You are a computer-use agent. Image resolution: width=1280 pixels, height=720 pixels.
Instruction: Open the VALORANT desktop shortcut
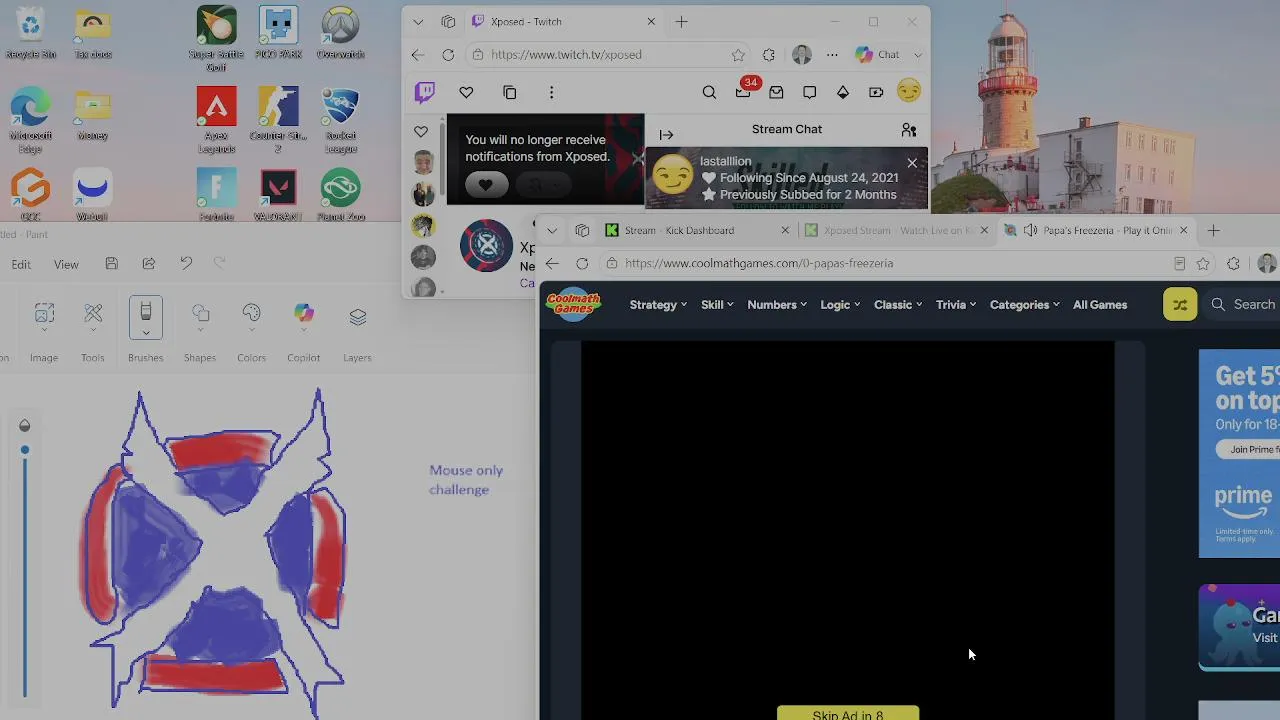[x=278, y=195]
